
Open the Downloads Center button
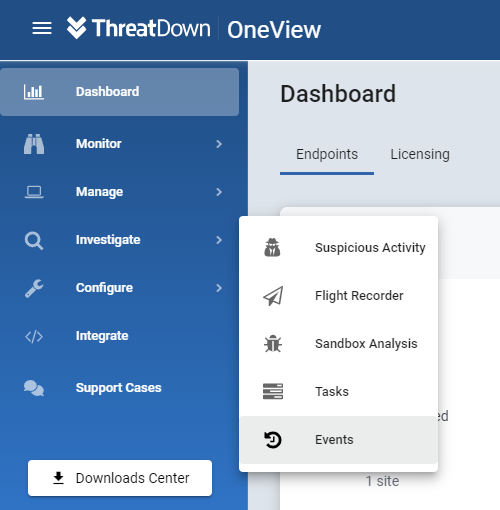coord(120,478)
